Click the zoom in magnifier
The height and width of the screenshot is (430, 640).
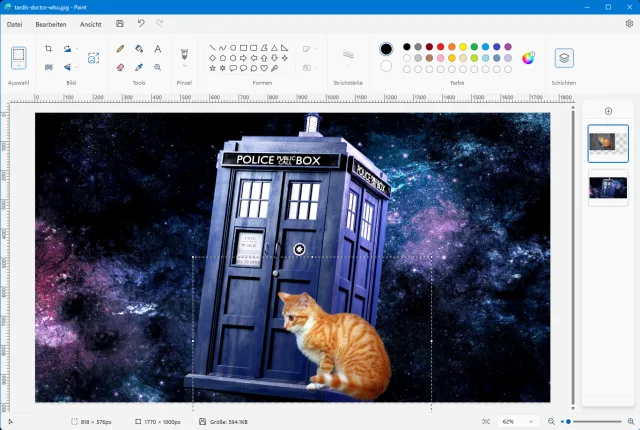coord(631,421)
